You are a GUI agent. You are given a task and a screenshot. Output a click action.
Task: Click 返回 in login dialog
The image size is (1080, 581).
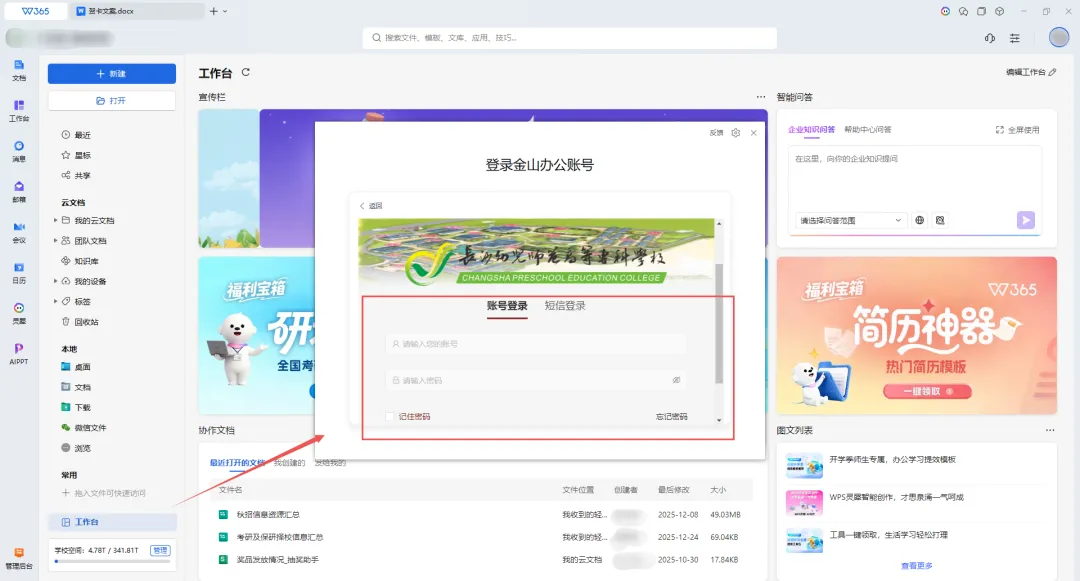[371, 206]
